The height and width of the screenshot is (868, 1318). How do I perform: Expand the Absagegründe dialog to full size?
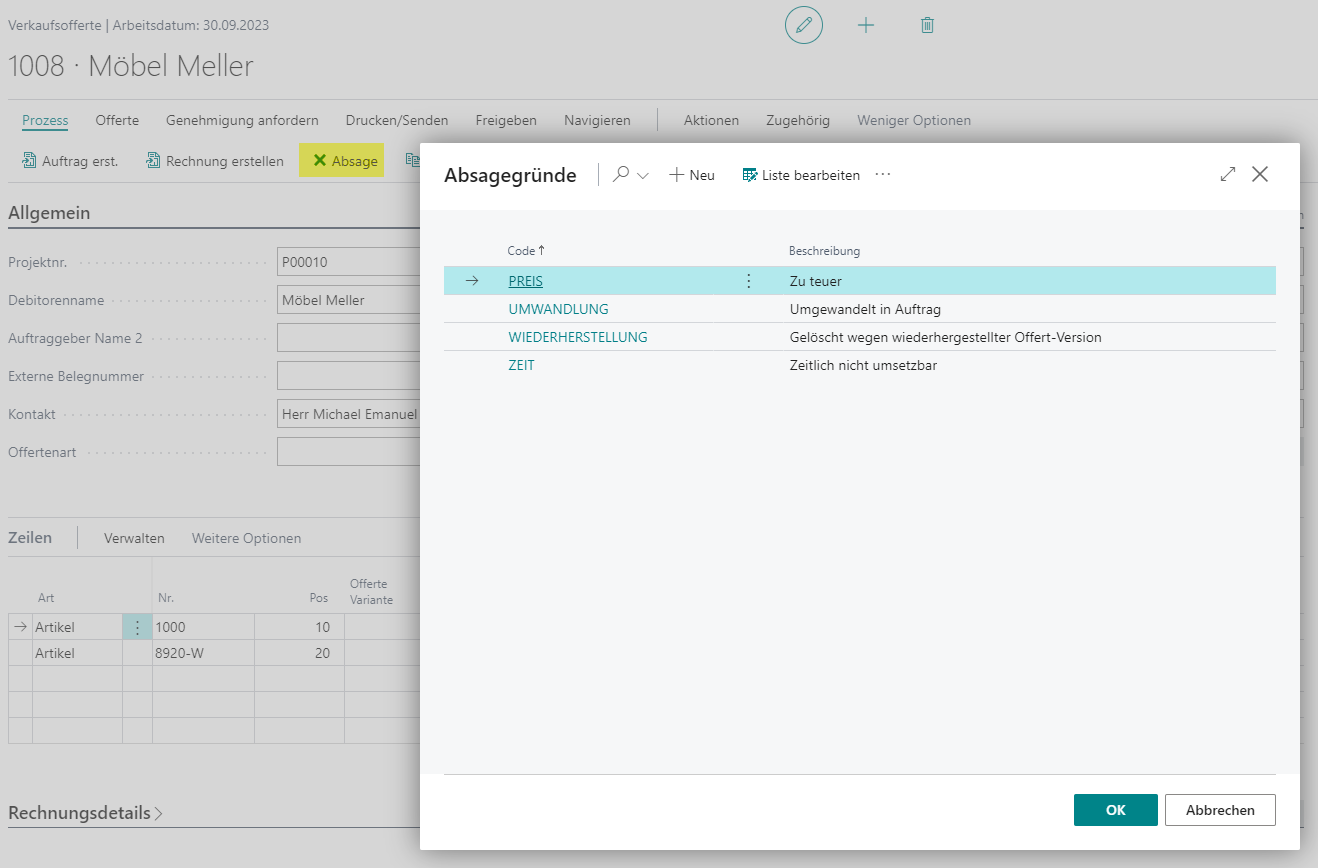pos(1228,174)
